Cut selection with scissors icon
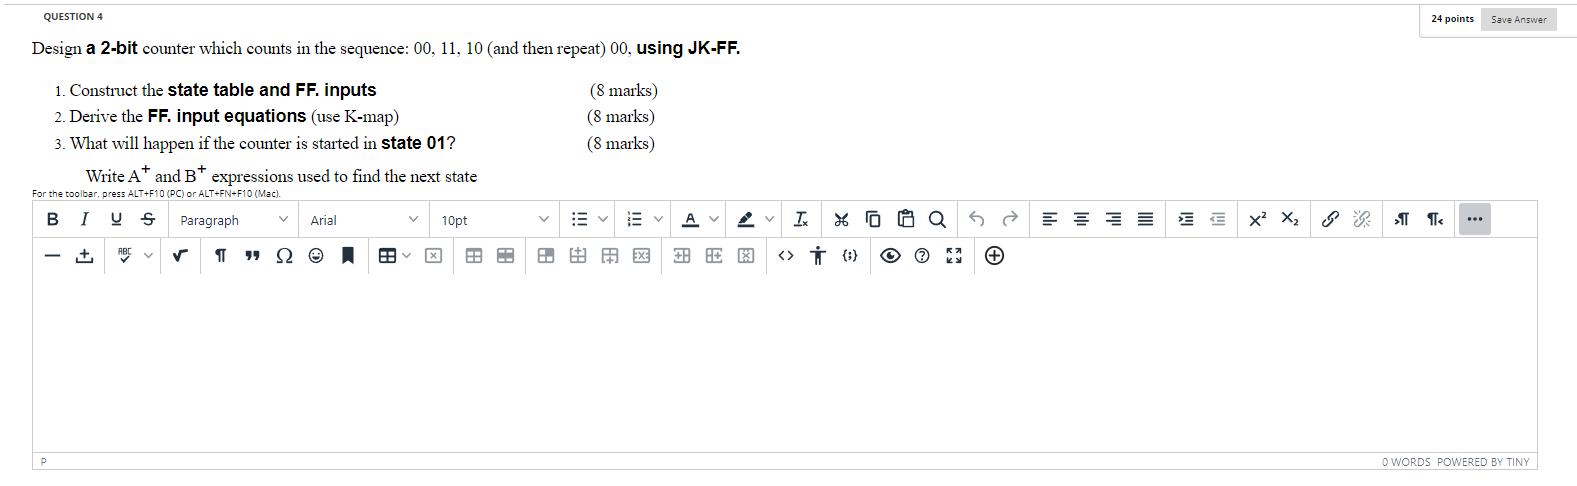Screen dimensions: 1577x486 point(841,219)
